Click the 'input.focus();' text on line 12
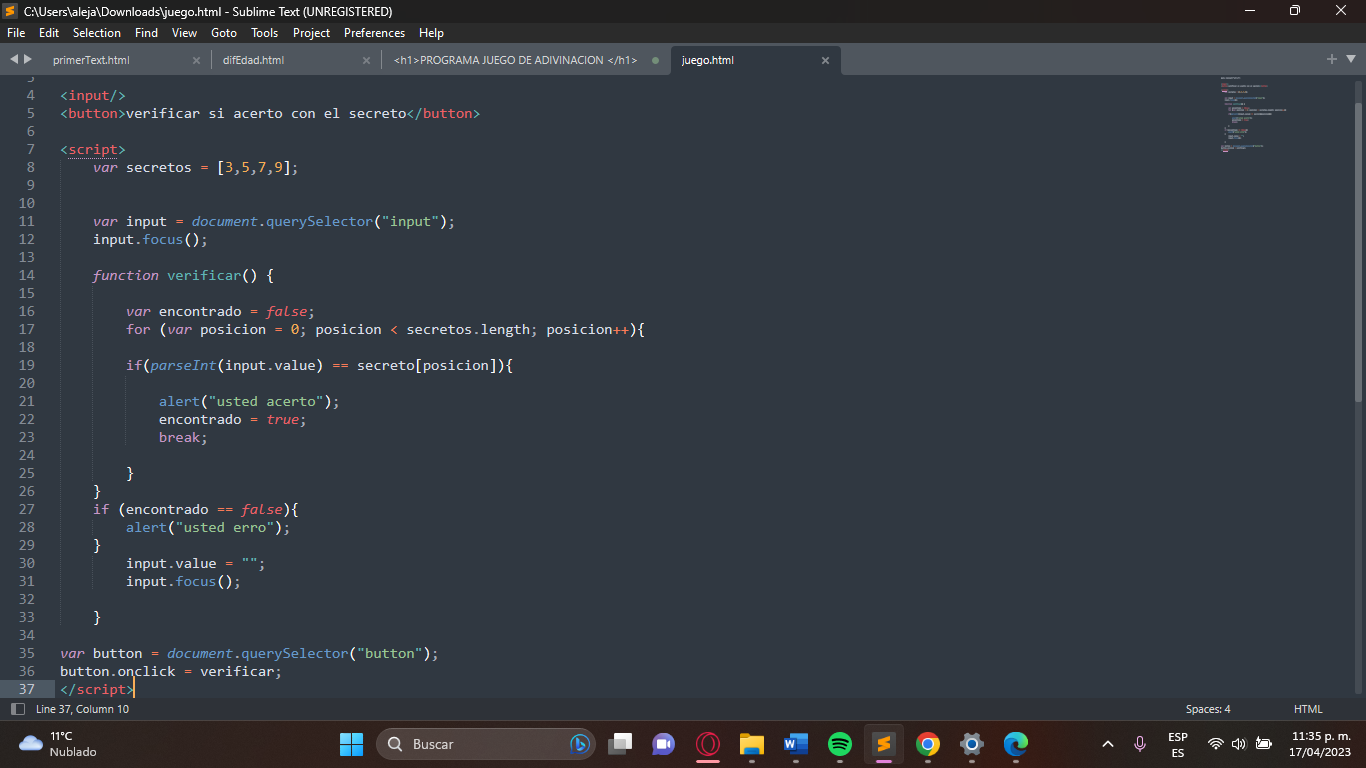 tap(150, 239)
